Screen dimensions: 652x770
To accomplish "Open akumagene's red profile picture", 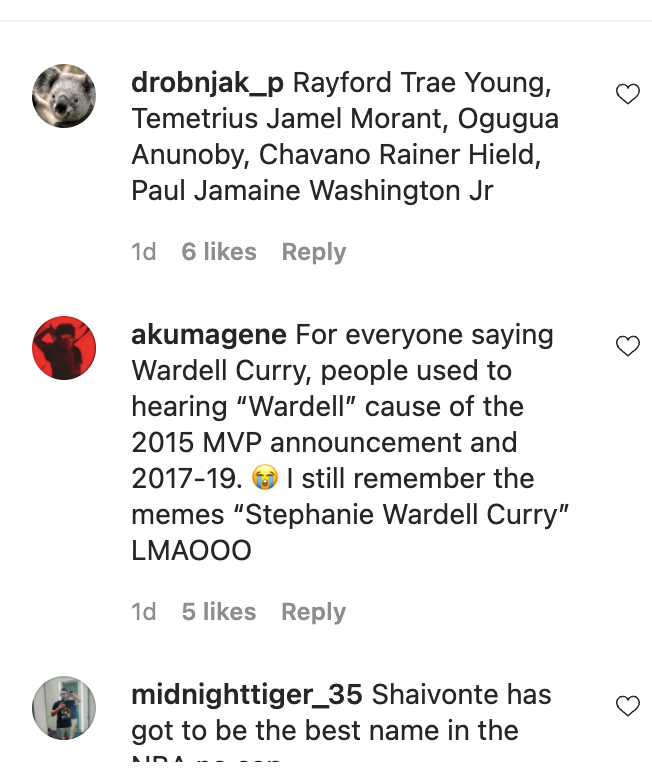I will [x=64, y=348].
